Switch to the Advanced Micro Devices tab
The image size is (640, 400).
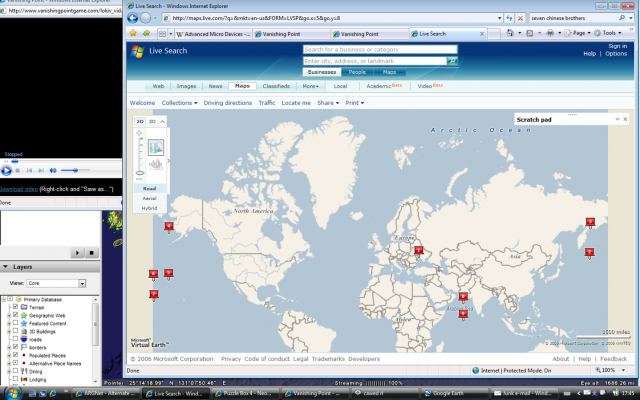point(213,34)
